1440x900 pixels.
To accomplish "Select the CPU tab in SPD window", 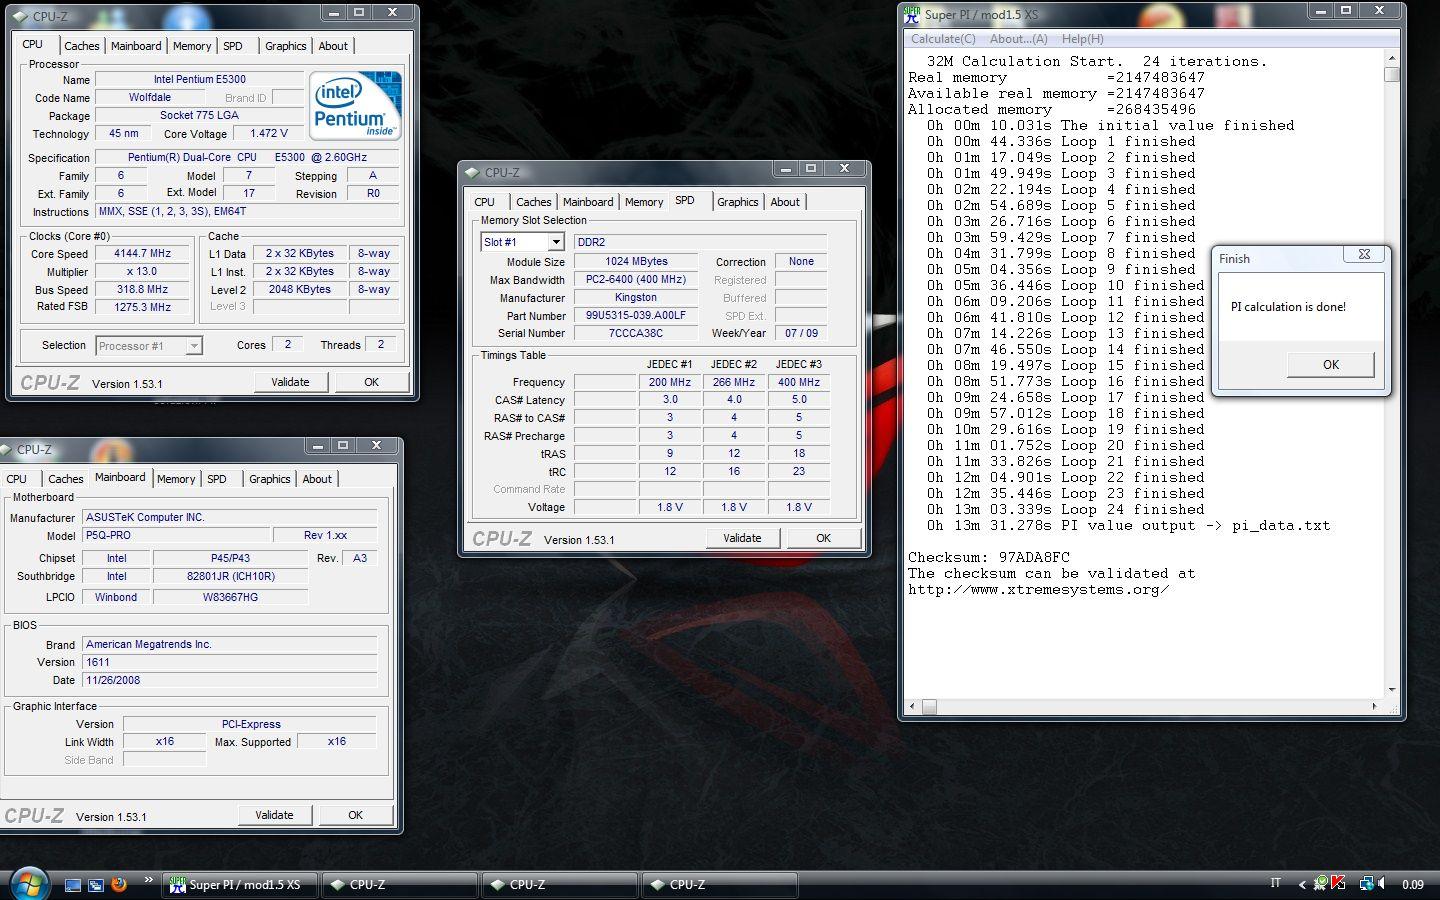I will click(485, 202).
